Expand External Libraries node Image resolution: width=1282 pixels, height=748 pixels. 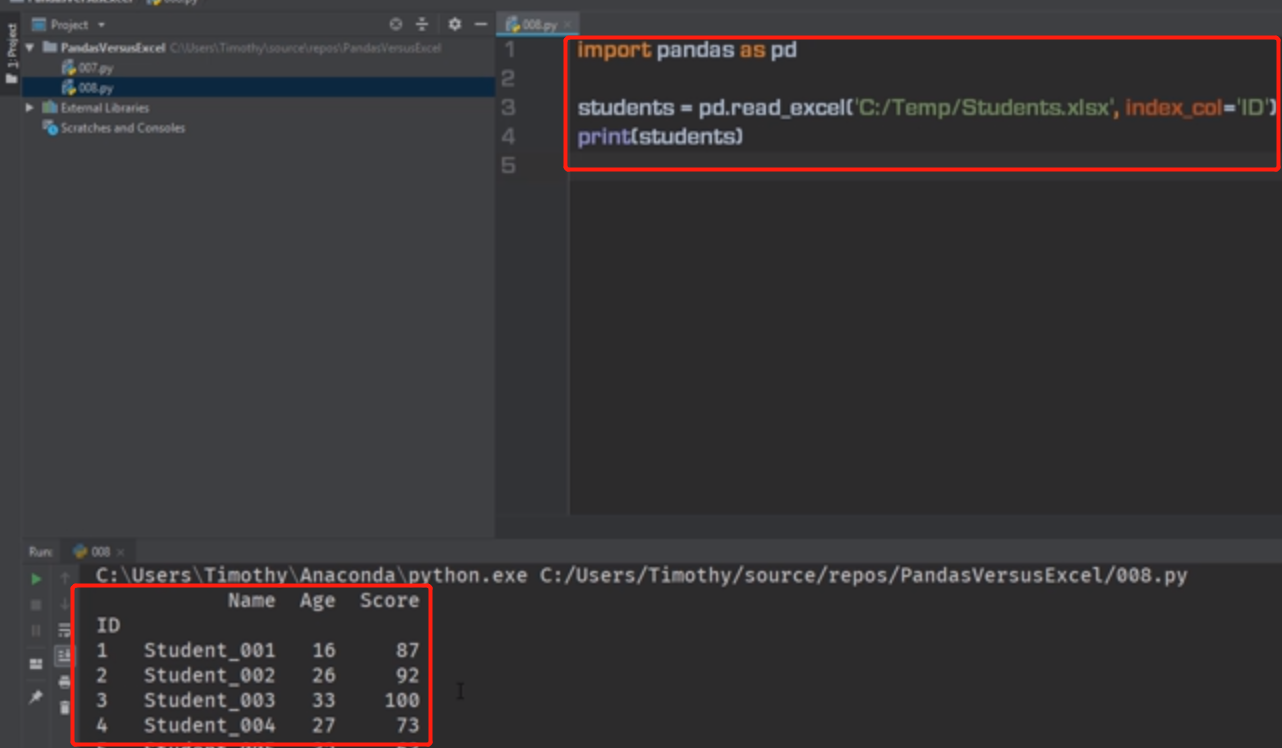[30, 107]
